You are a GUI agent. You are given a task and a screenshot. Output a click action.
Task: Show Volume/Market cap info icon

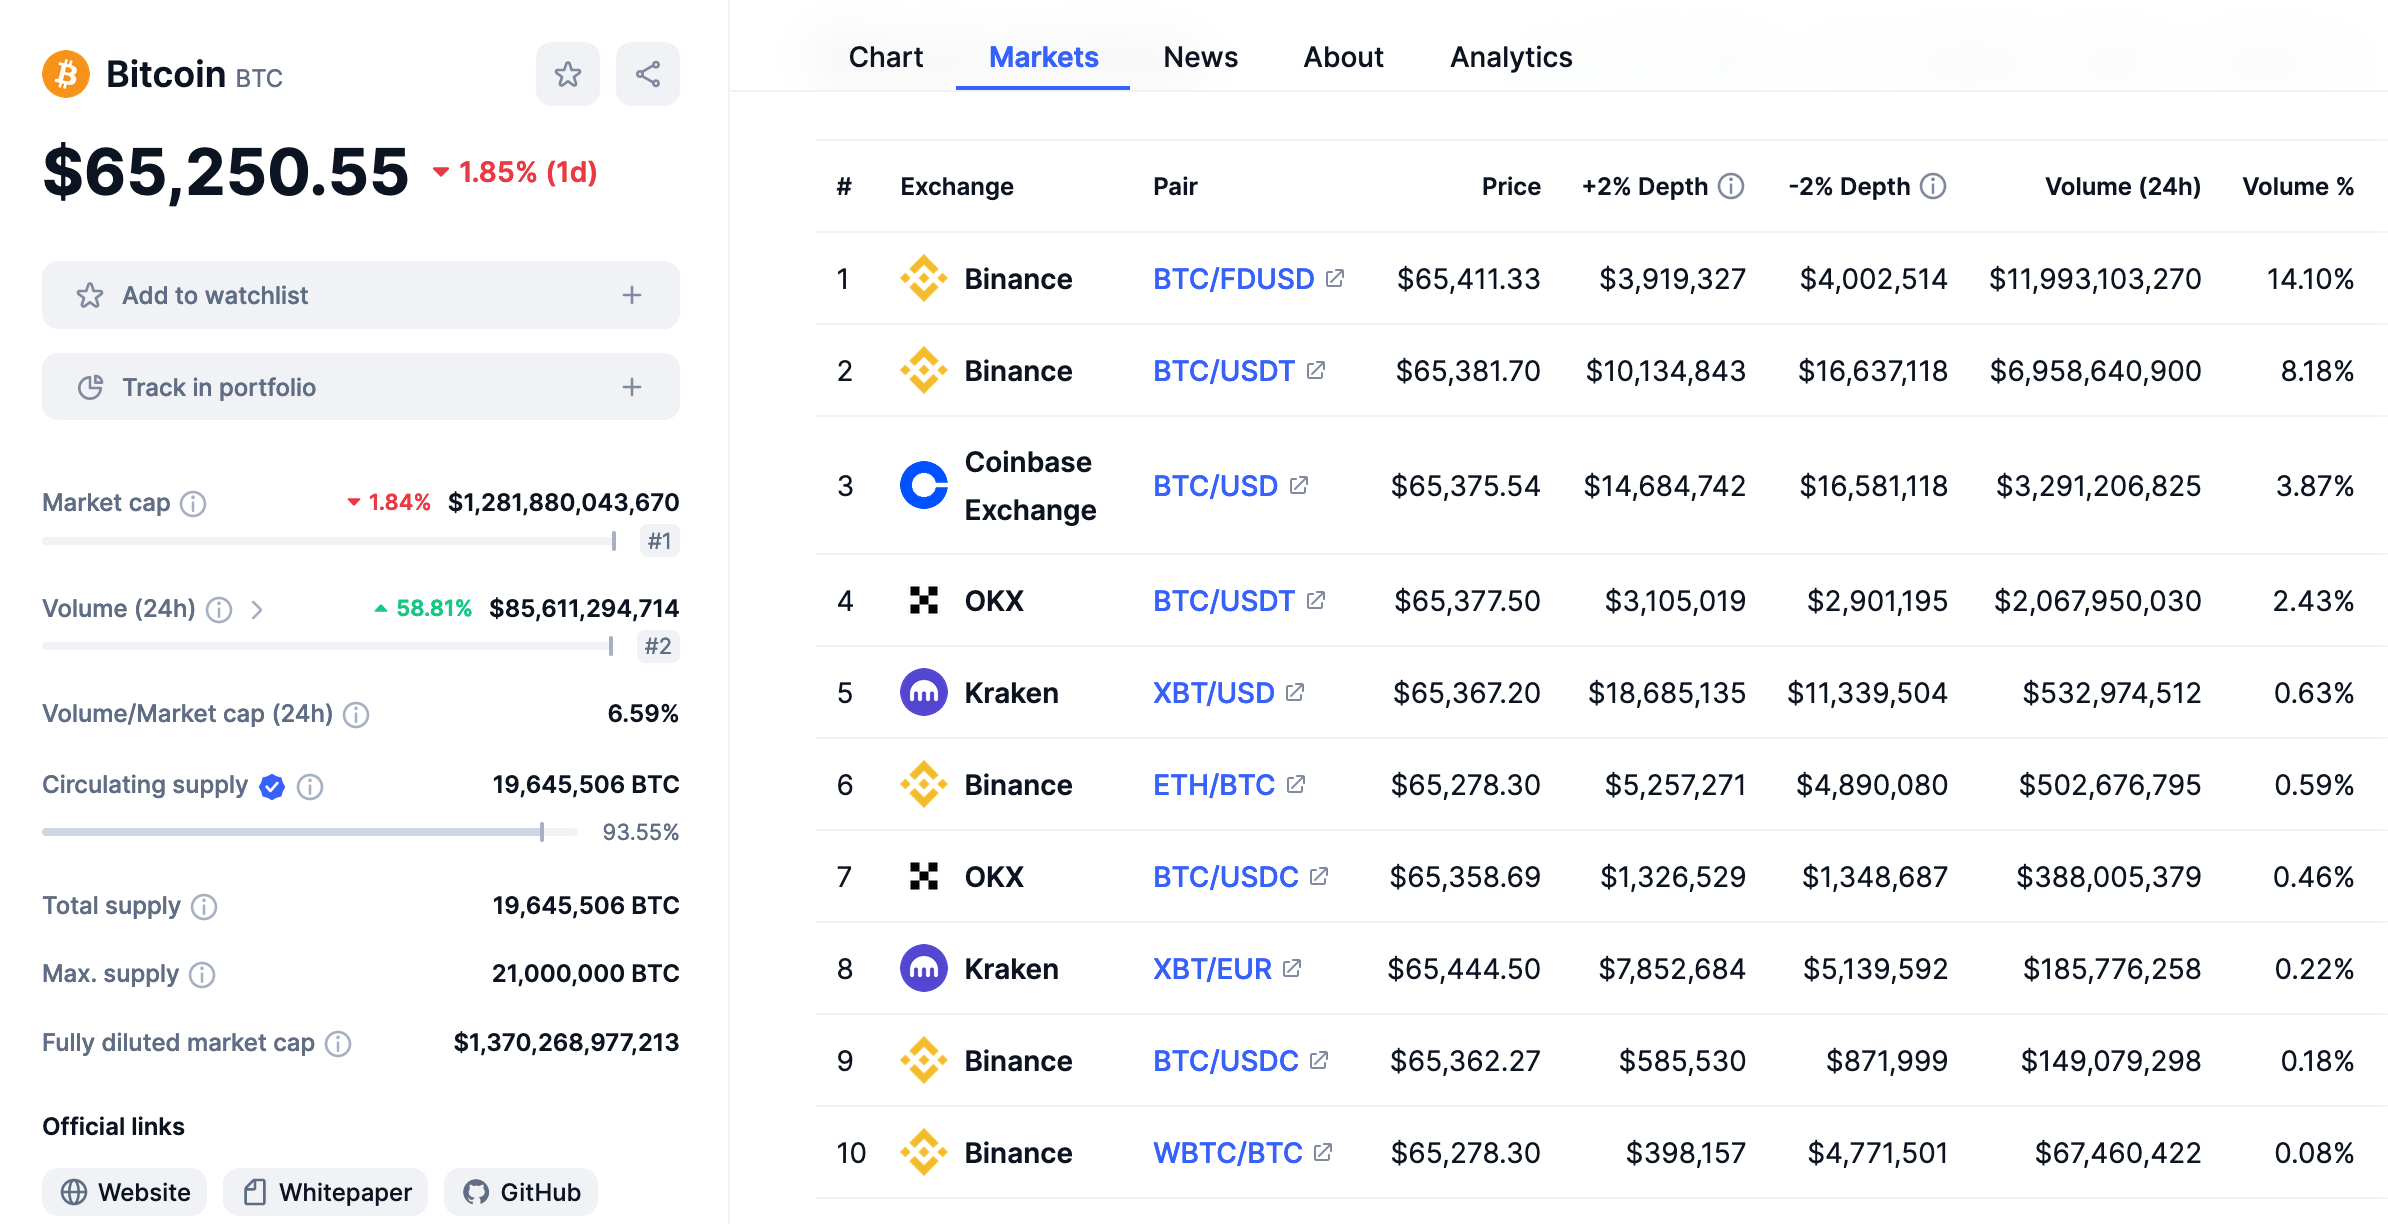[356, 714]
